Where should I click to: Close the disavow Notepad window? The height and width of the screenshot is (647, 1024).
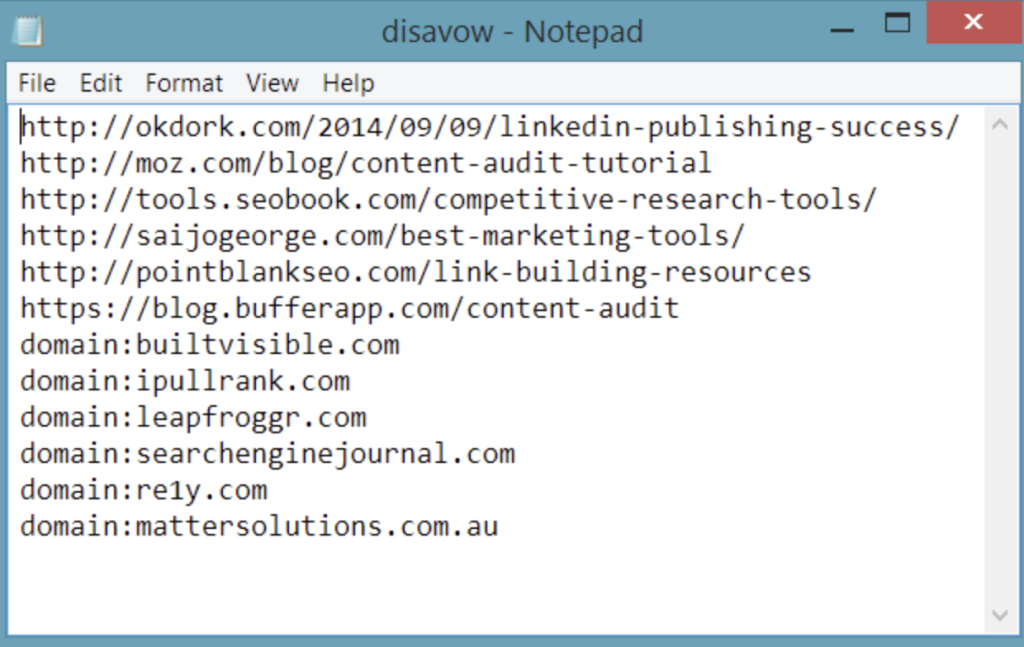coord(973,22)
